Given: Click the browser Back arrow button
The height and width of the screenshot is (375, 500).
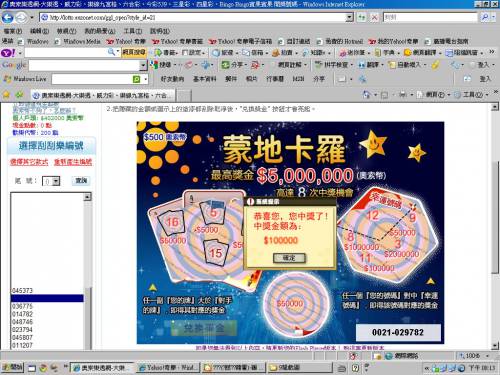Looking at the screenshot, I should [x=7, y=17].
